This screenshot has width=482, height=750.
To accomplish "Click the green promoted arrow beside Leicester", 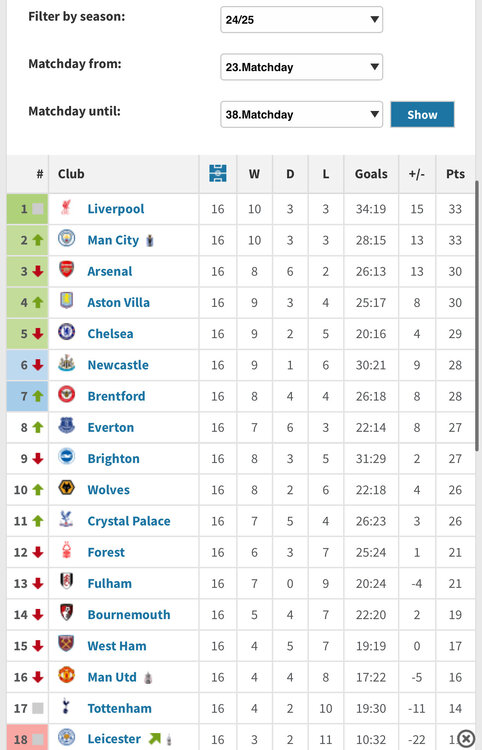I will click(x=154, y=739).
